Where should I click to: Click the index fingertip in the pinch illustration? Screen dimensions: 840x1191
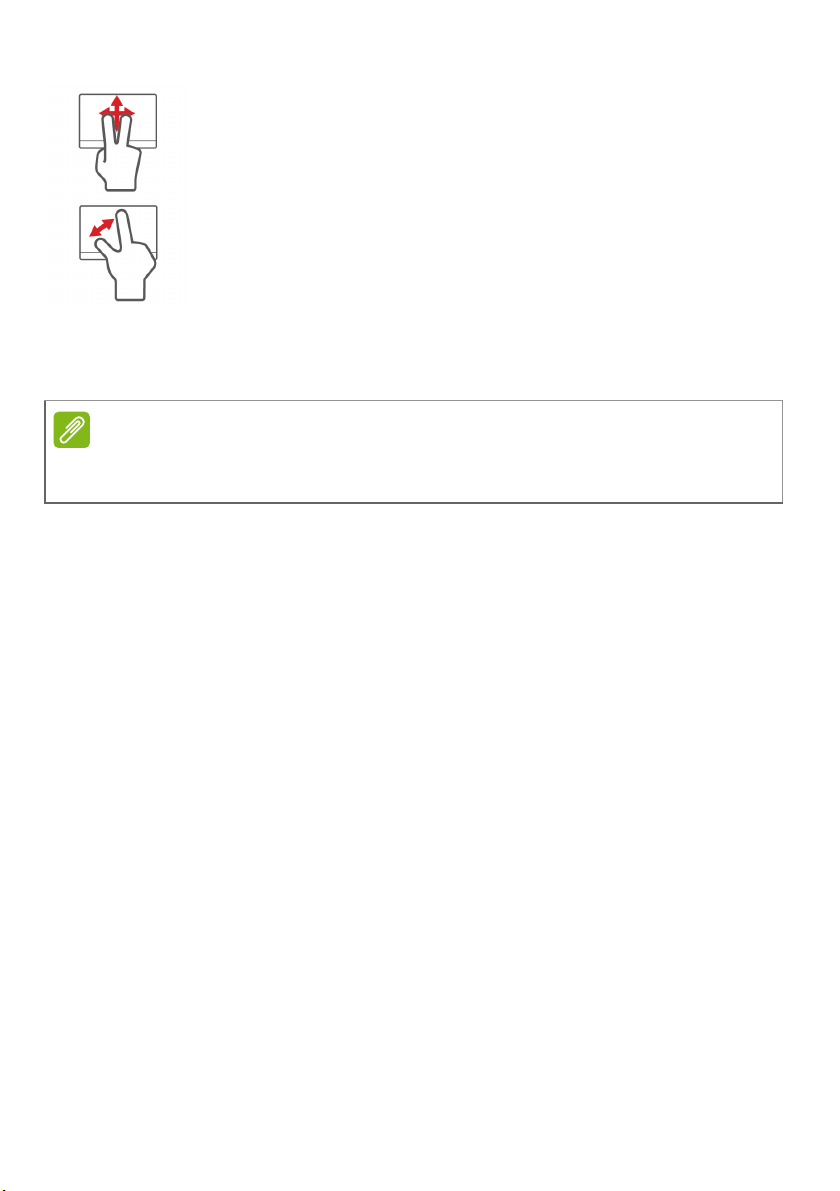click(x=122, y=216)
